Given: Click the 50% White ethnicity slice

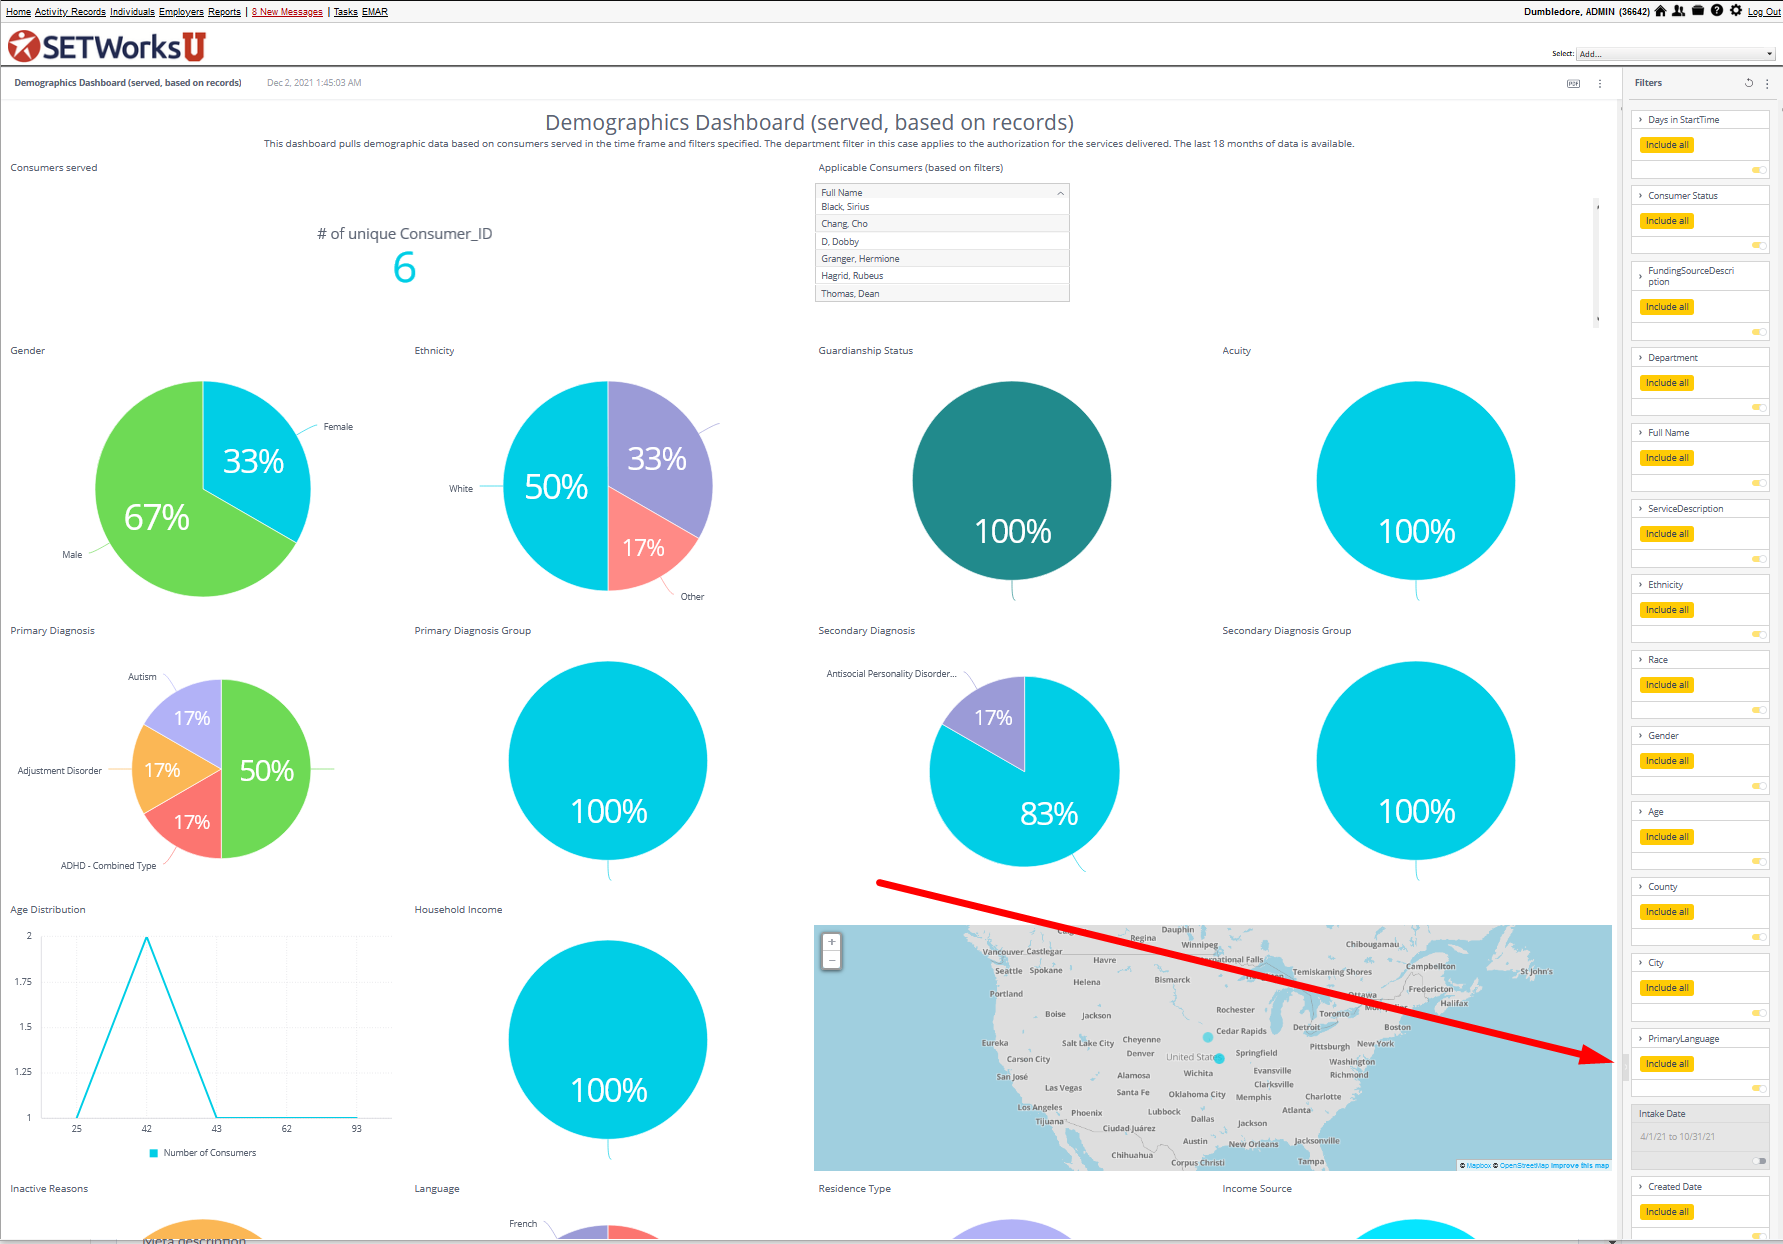Looking at the screenshot, I should point(555,487).
